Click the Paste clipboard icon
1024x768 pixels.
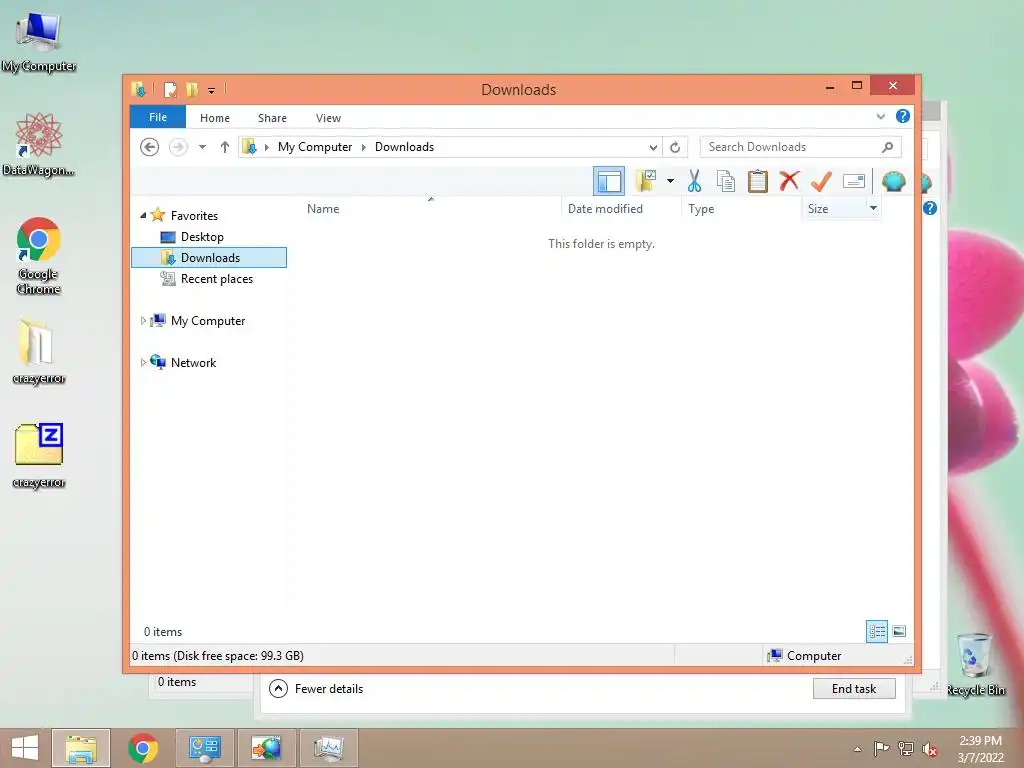[x=758, y=181]
